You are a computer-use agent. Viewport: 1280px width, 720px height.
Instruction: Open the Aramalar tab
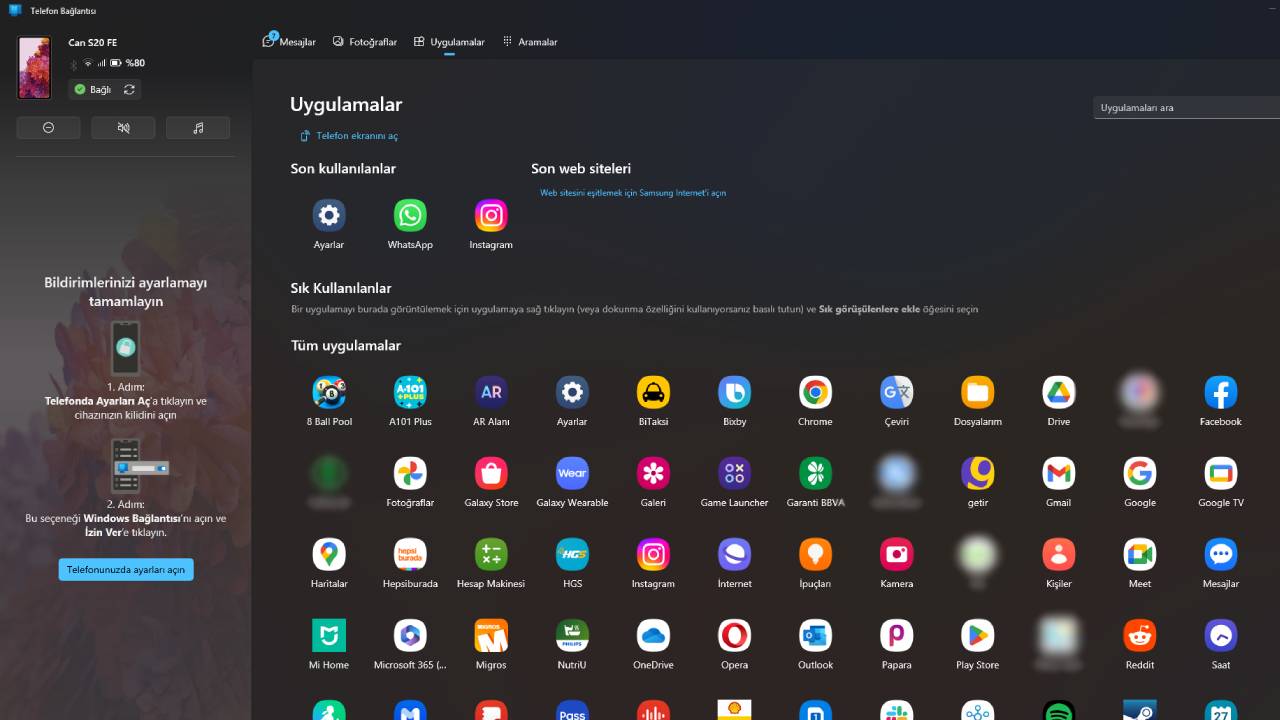point(530,41)
